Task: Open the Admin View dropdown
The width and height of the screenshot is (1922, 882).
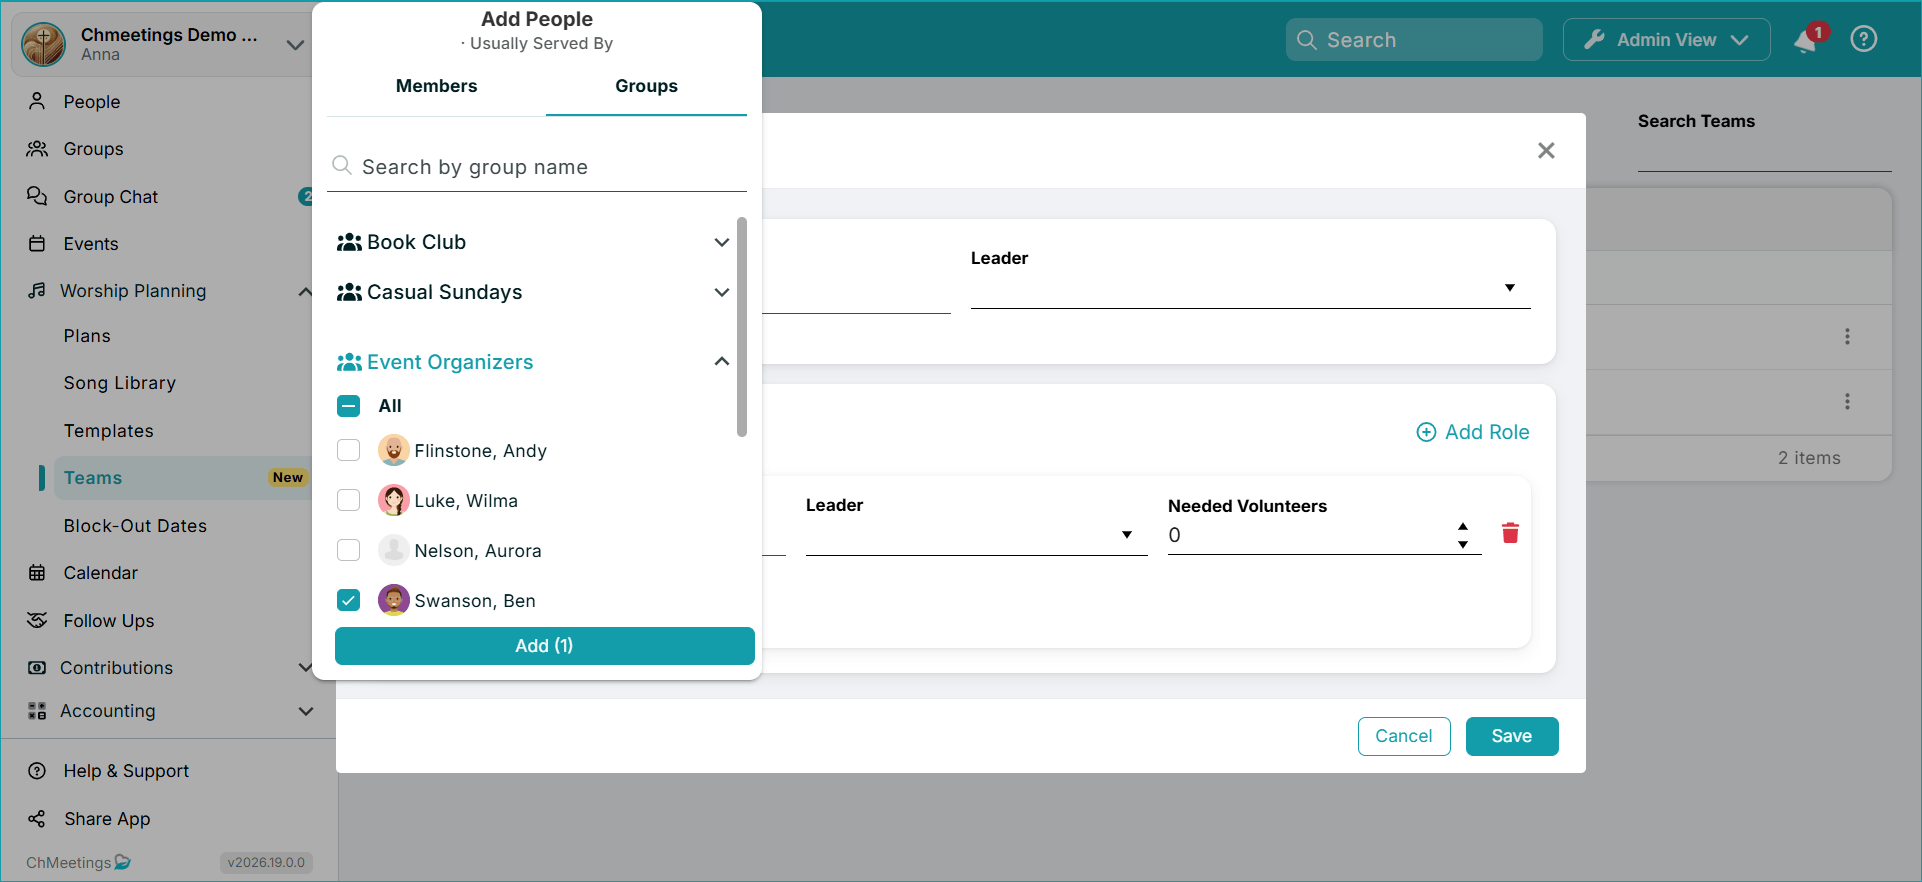Action: pos(1666,40)
